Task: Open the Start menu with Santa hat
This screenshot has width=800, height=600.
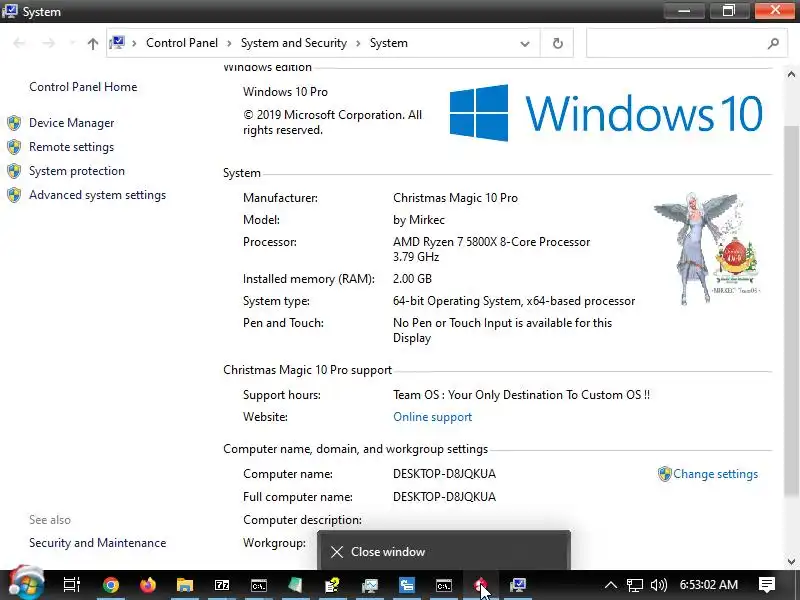Action: pos(27,583)
